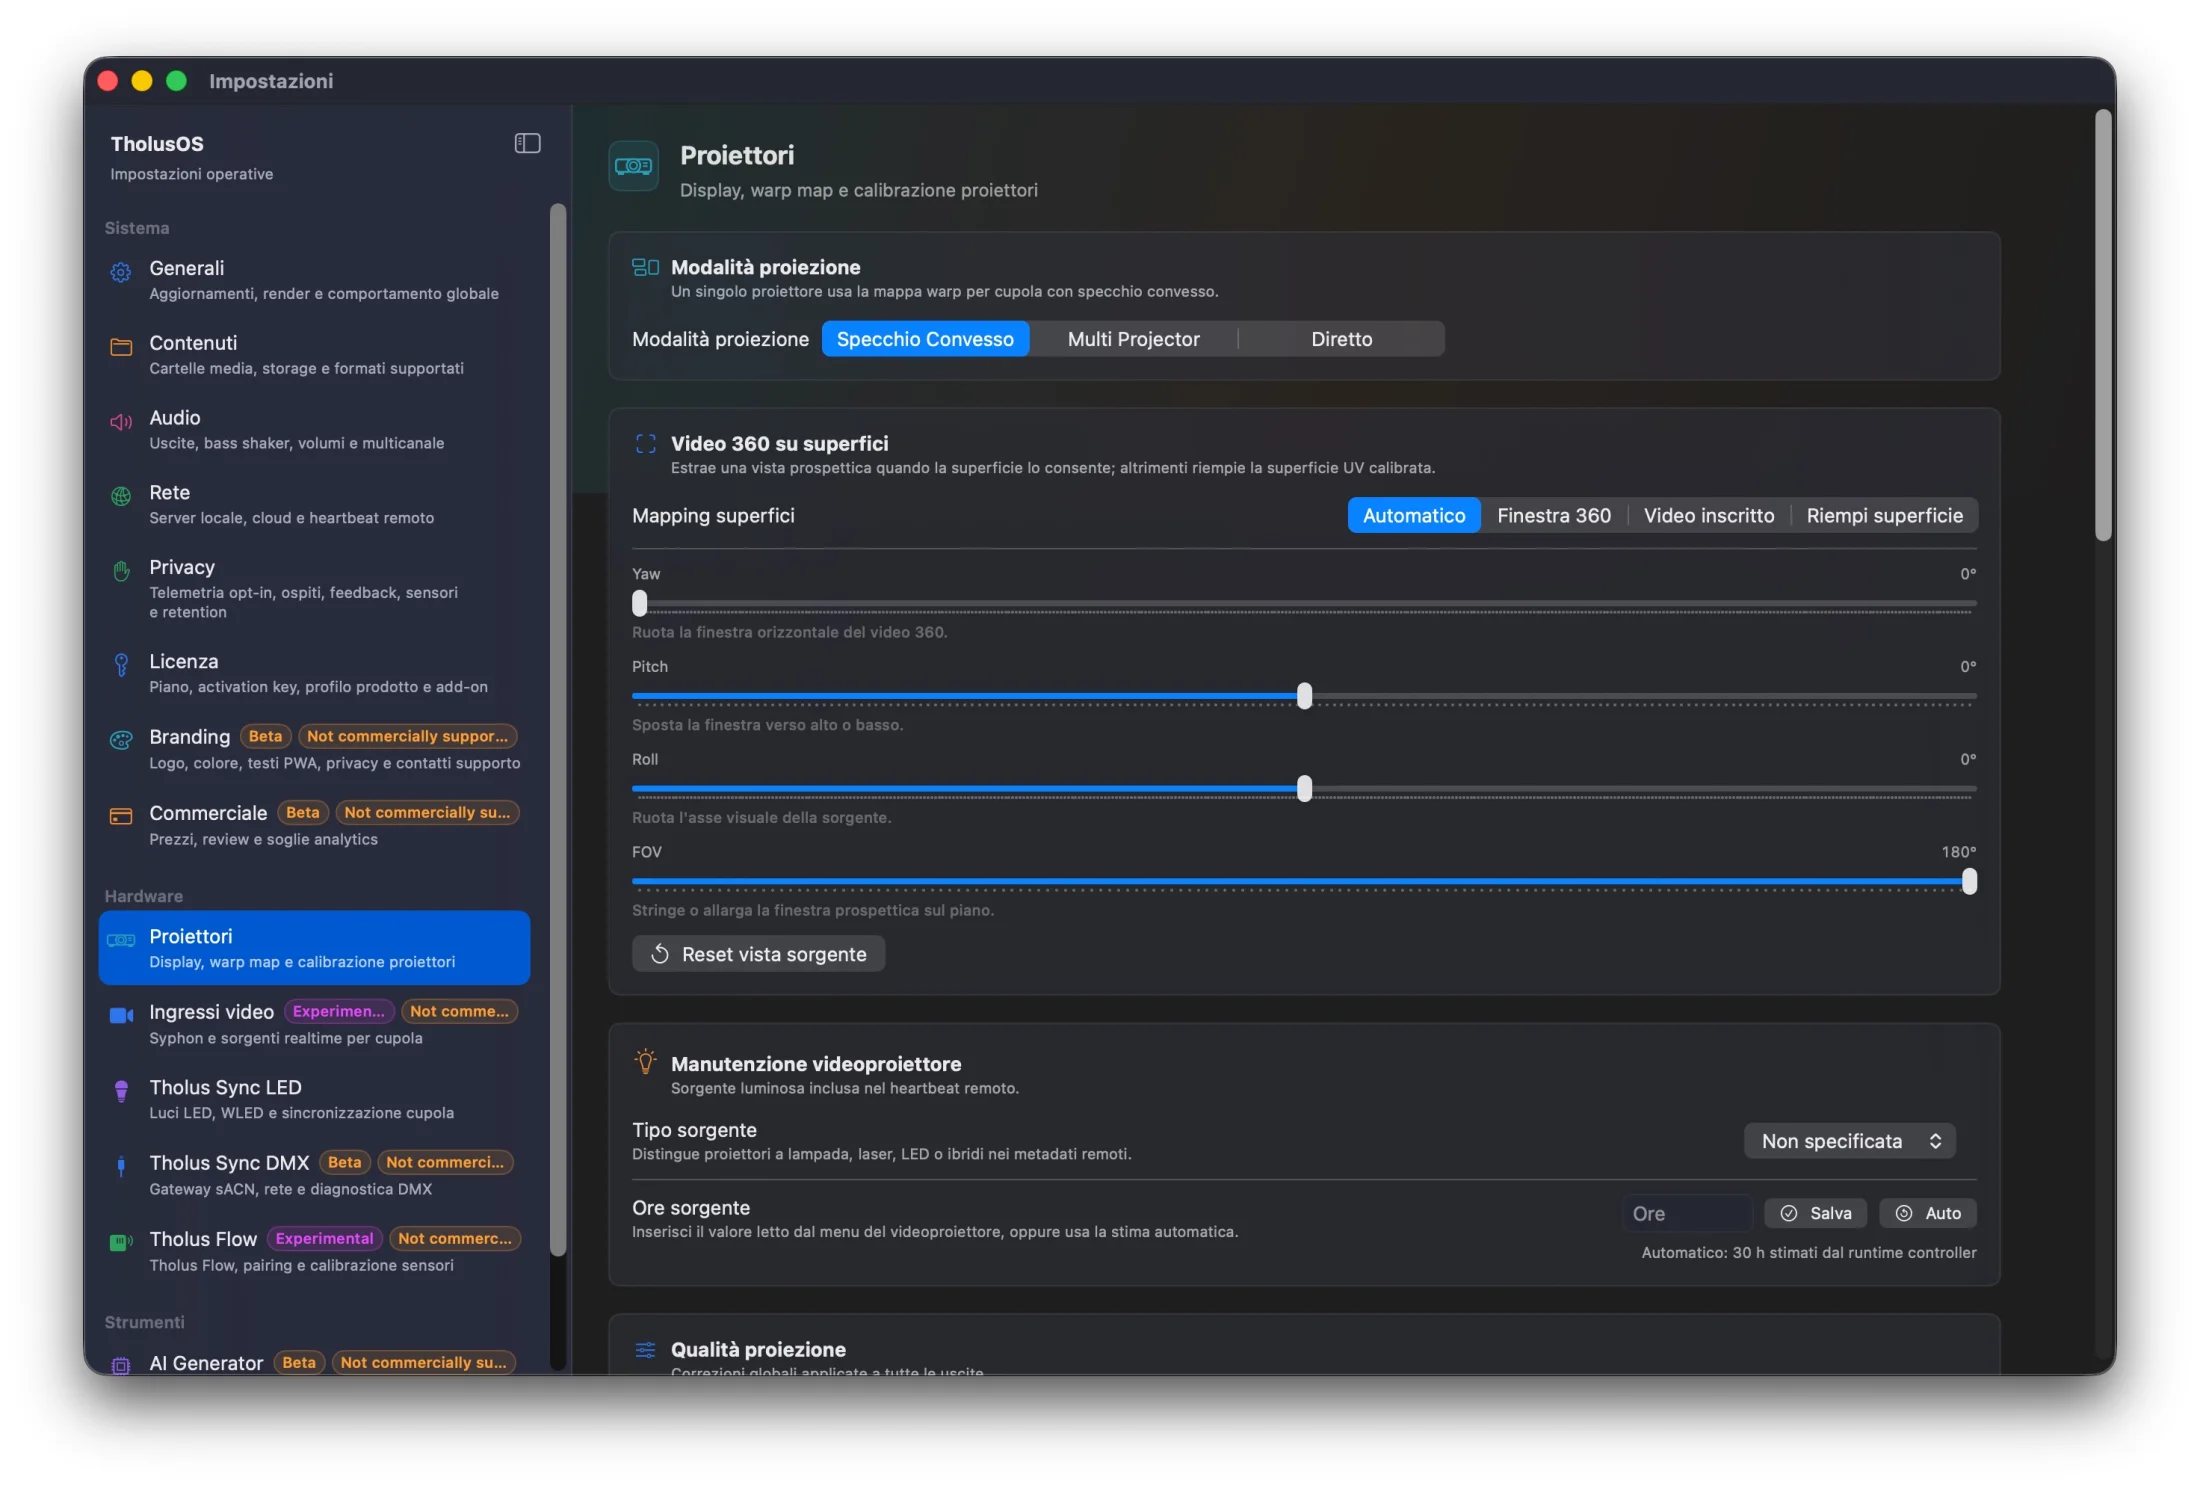
Task: Click the Tholus Sync DMX icon
Action: pyautogui.click(x=121, y=1166)
